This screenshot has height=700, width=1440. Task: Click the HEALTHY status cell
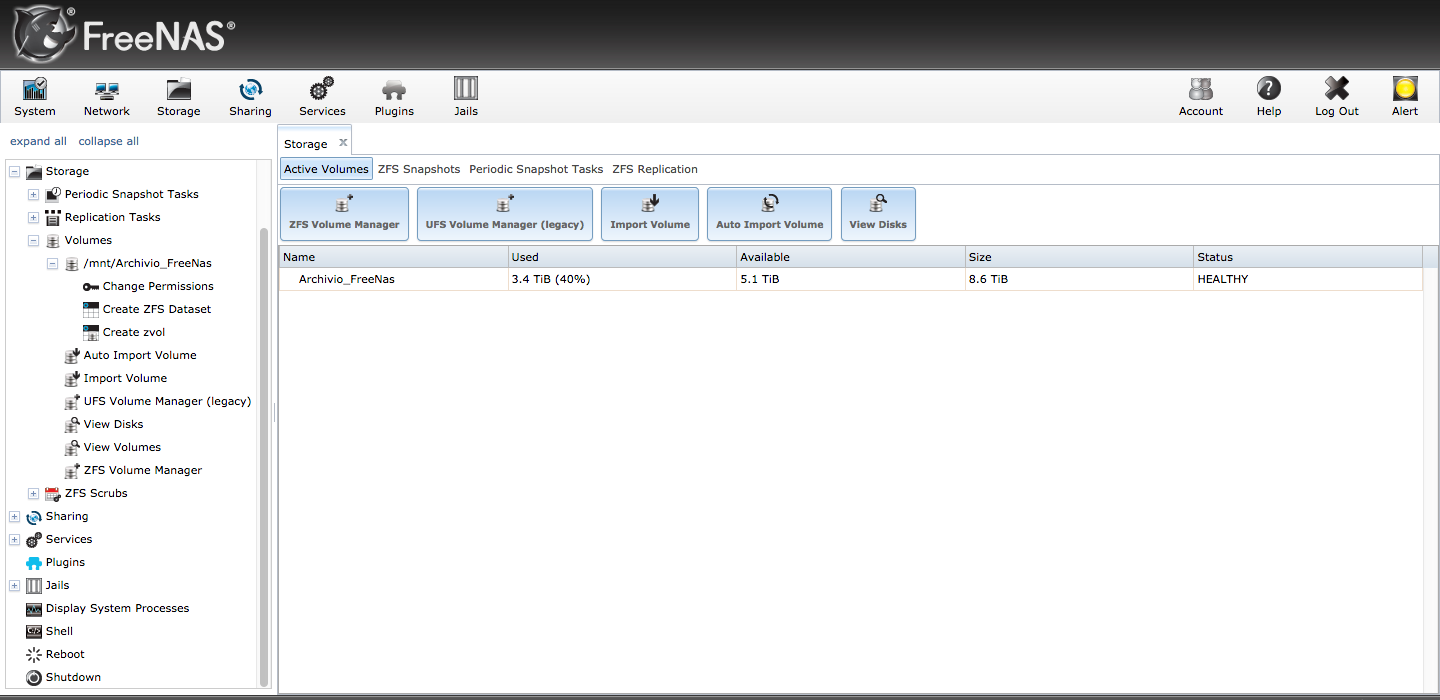click(1308, 279)
